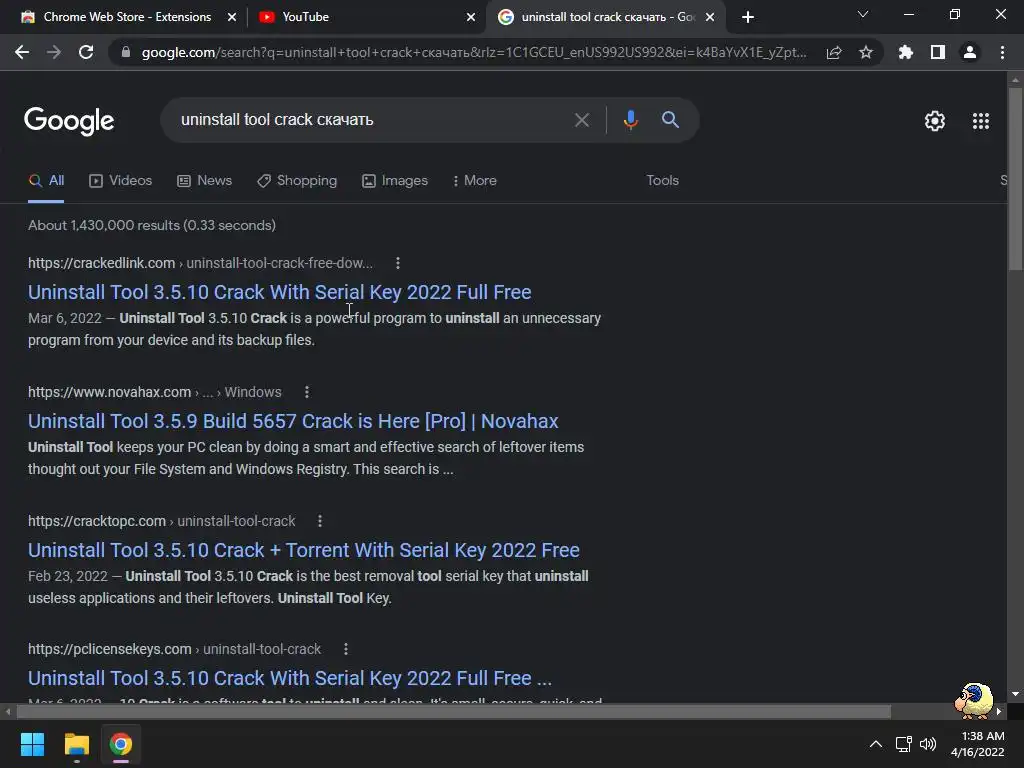Bookmark this page with the star icon
Screen dimensions: 1024x768
[x=866, y=52]
